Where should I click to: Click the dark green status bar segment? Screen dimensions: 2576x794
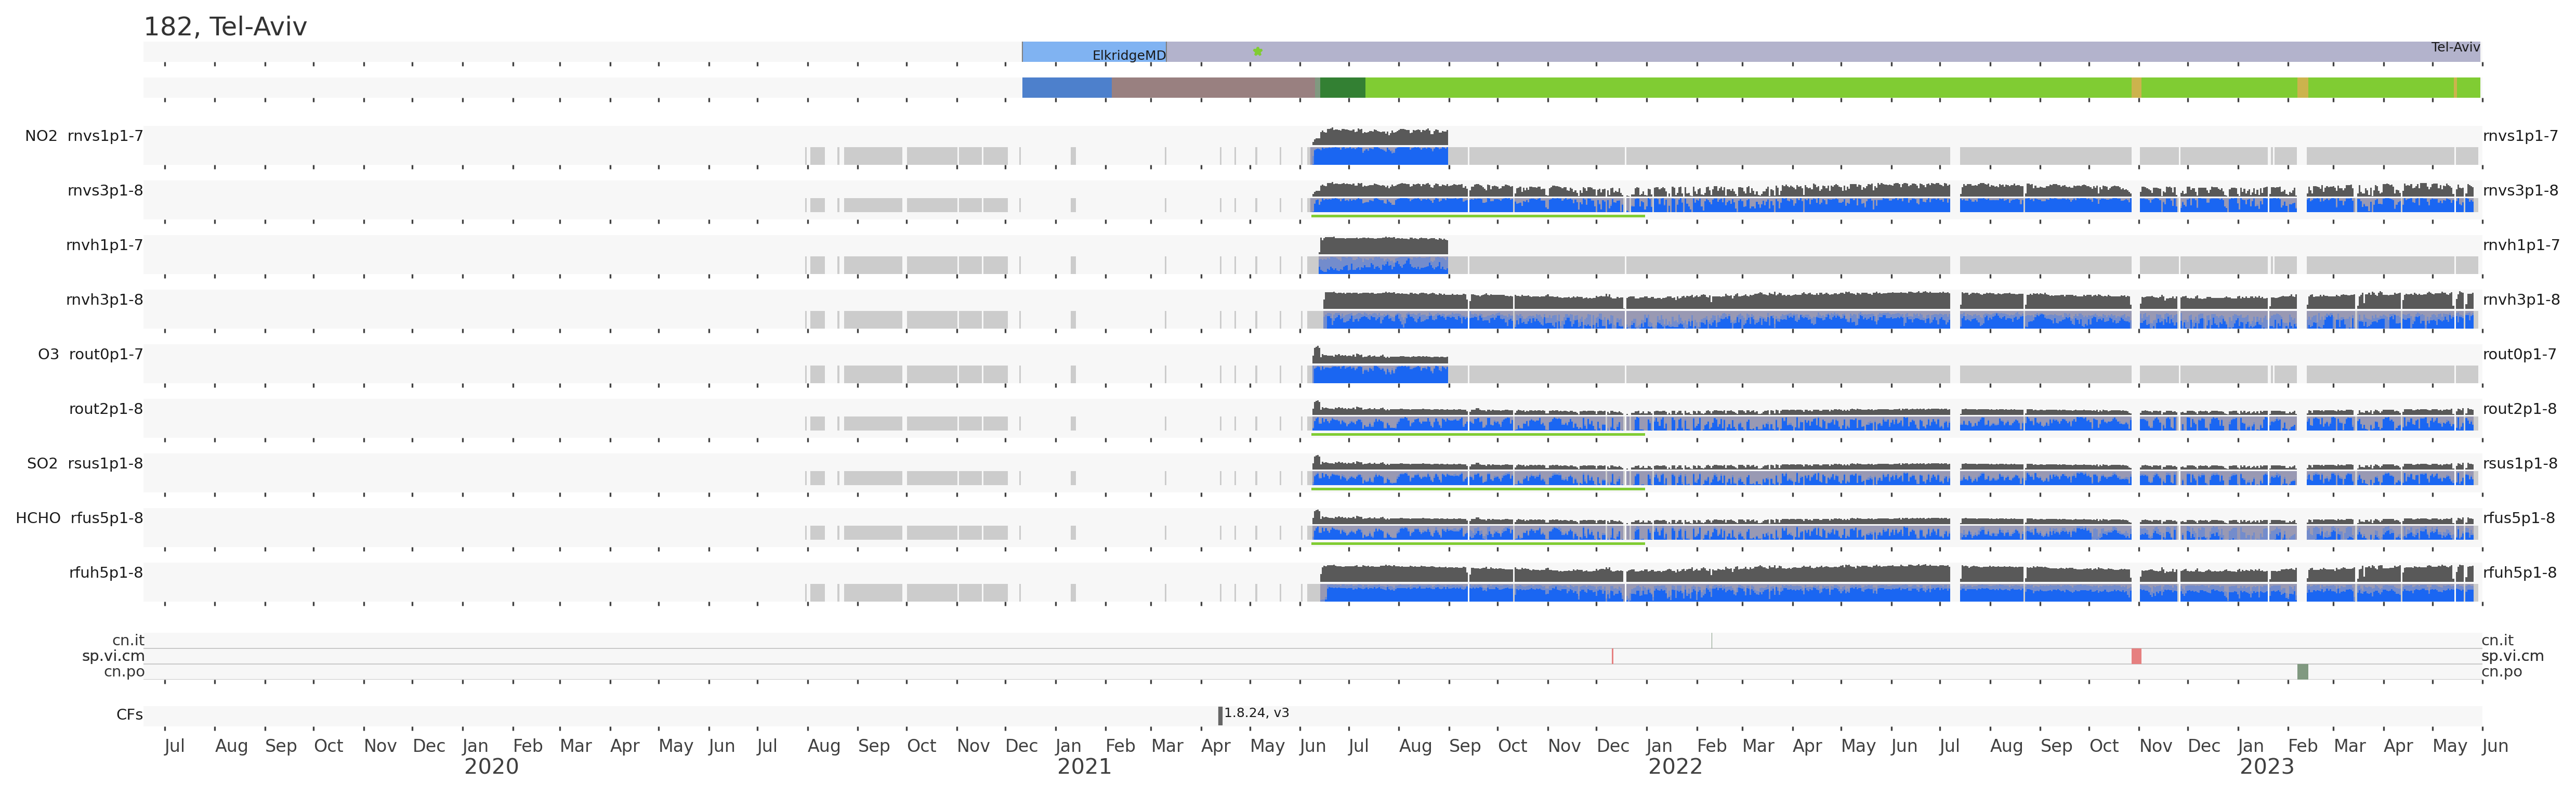coord(1342,88)
